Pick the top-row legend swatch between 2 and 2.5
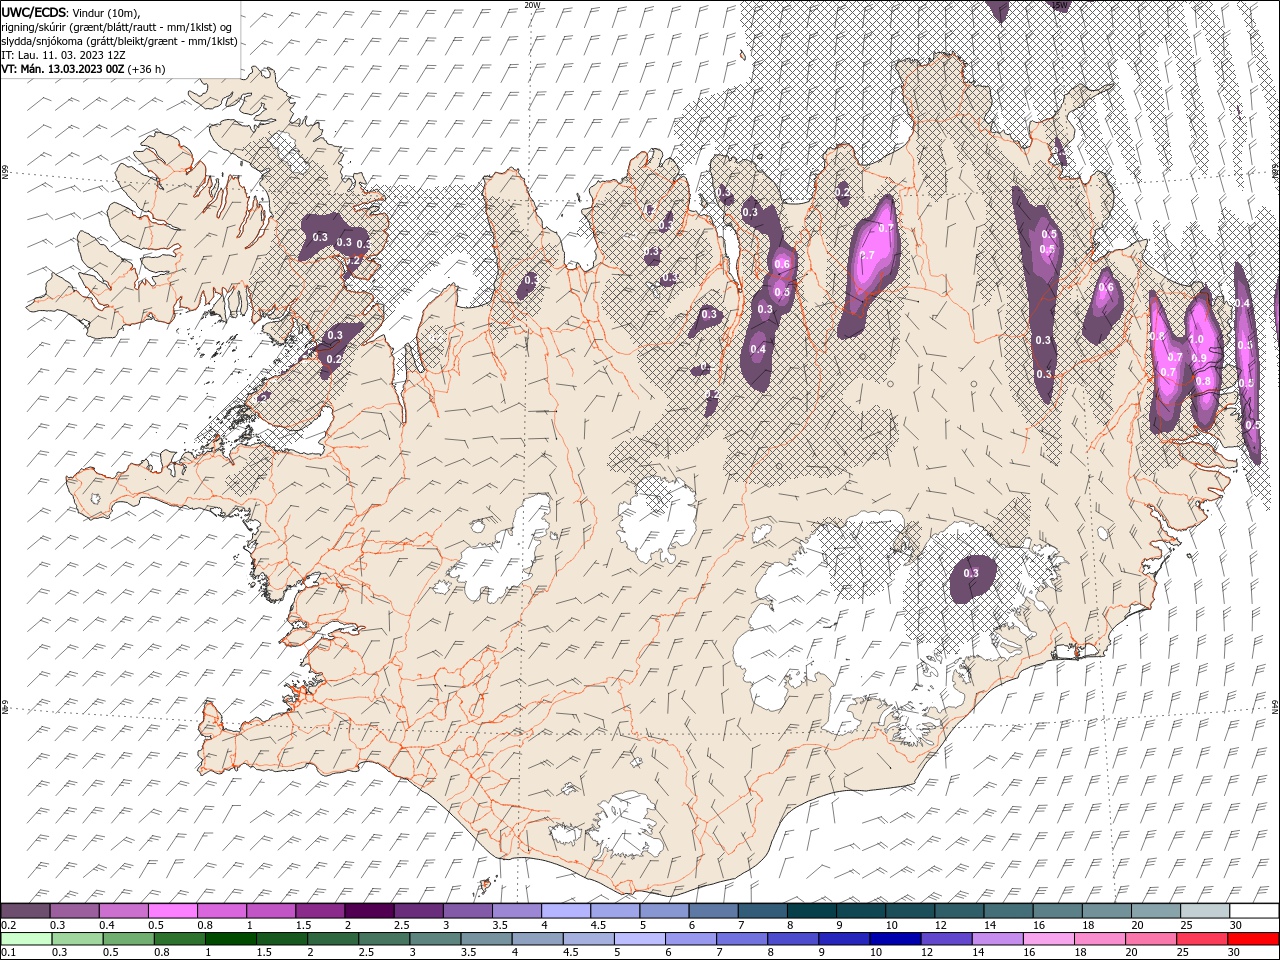This screenshot has height=960, width=1280. pos(368,911)
